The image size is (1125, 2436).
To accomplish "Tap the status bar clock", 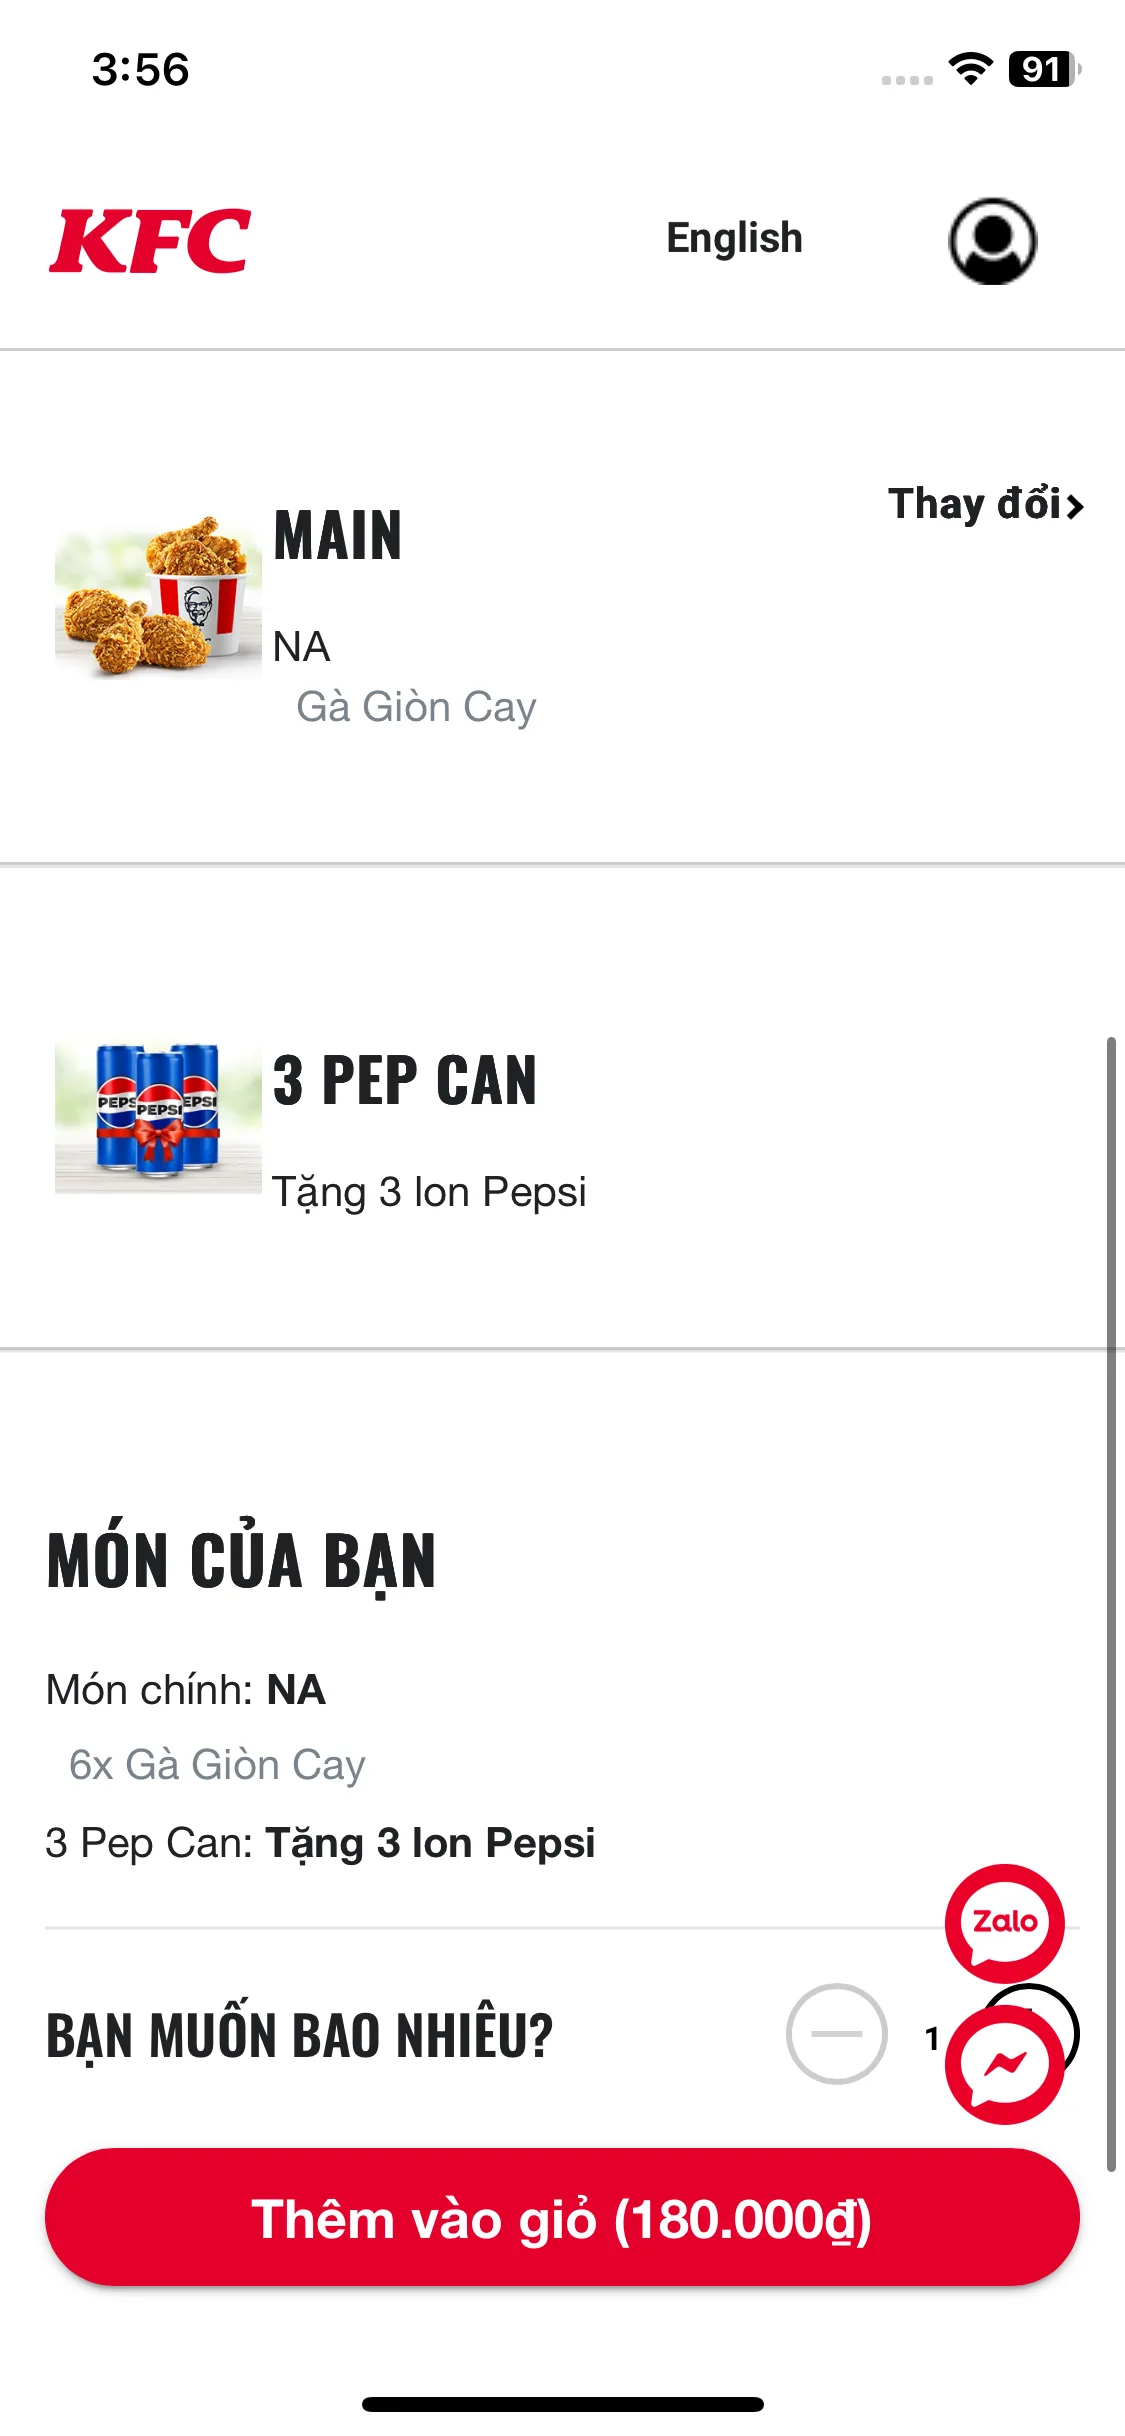I will tap(141, 70).
